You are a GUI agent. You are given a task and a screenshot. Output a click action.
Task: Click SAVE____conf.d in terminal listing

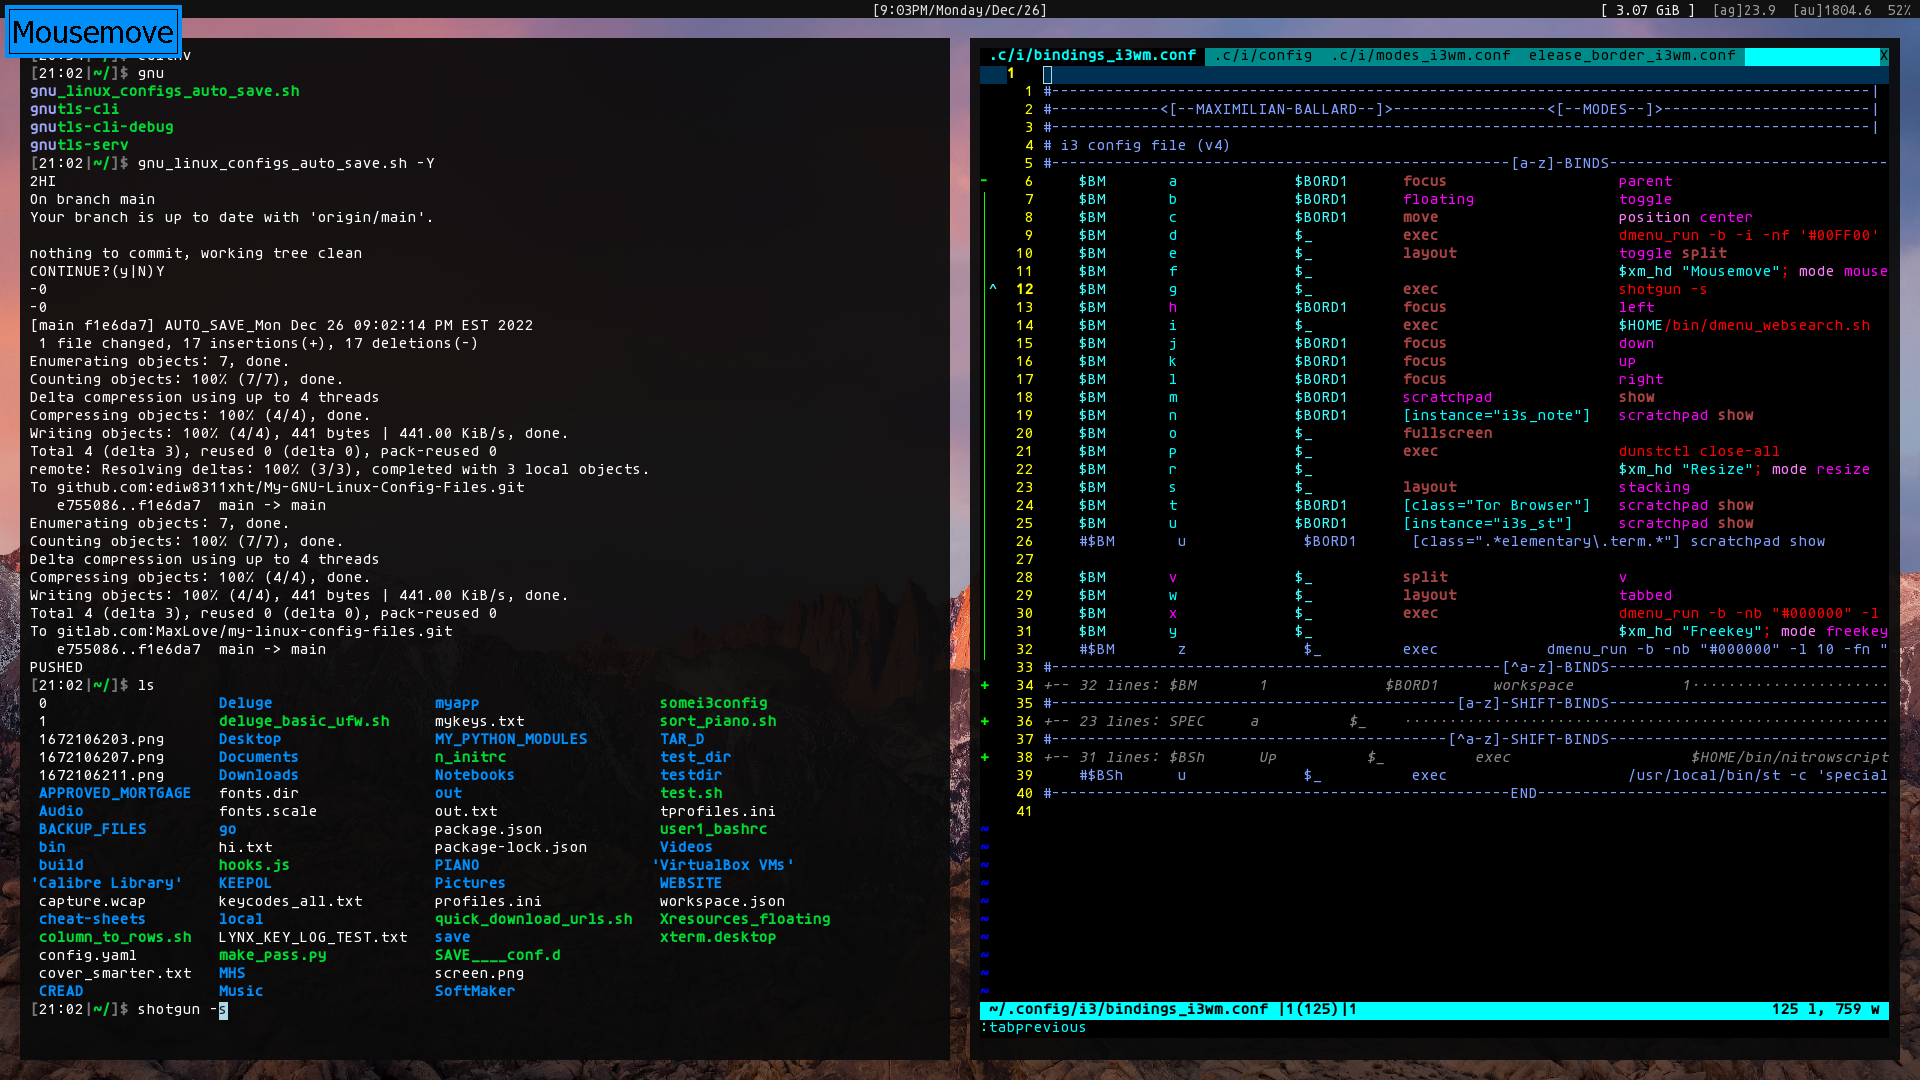click(x=497, y=956)
